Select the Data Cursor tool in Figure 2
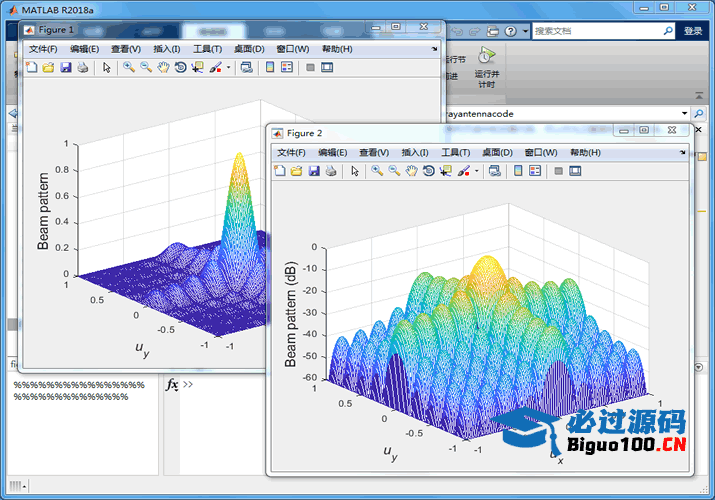Viewport: 715px width, 500px height. (x=445, y=171)
